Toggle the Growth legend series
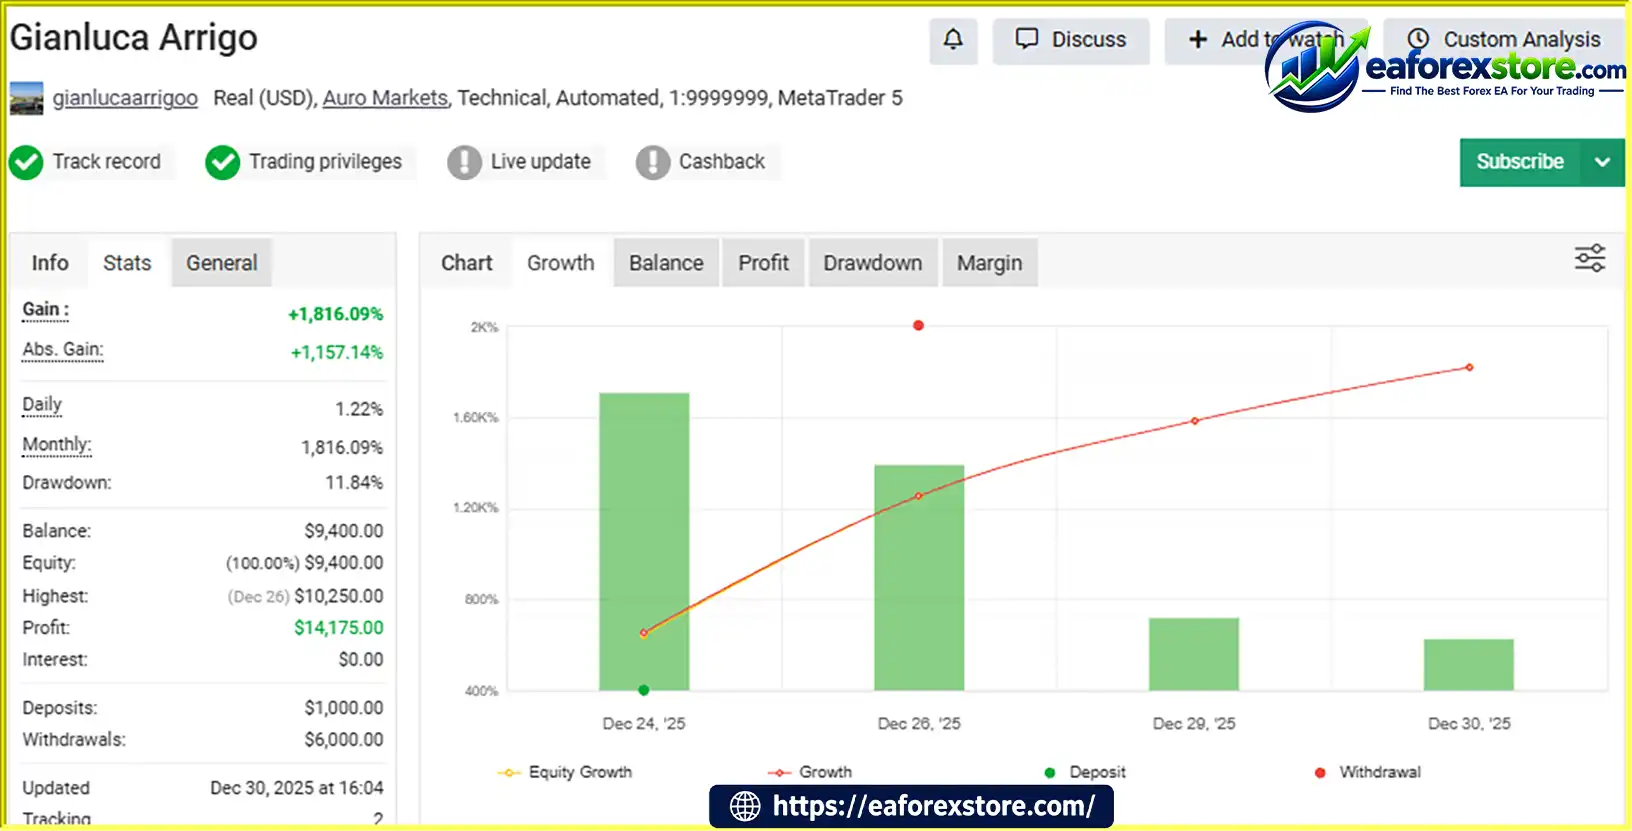 point(810,772)
